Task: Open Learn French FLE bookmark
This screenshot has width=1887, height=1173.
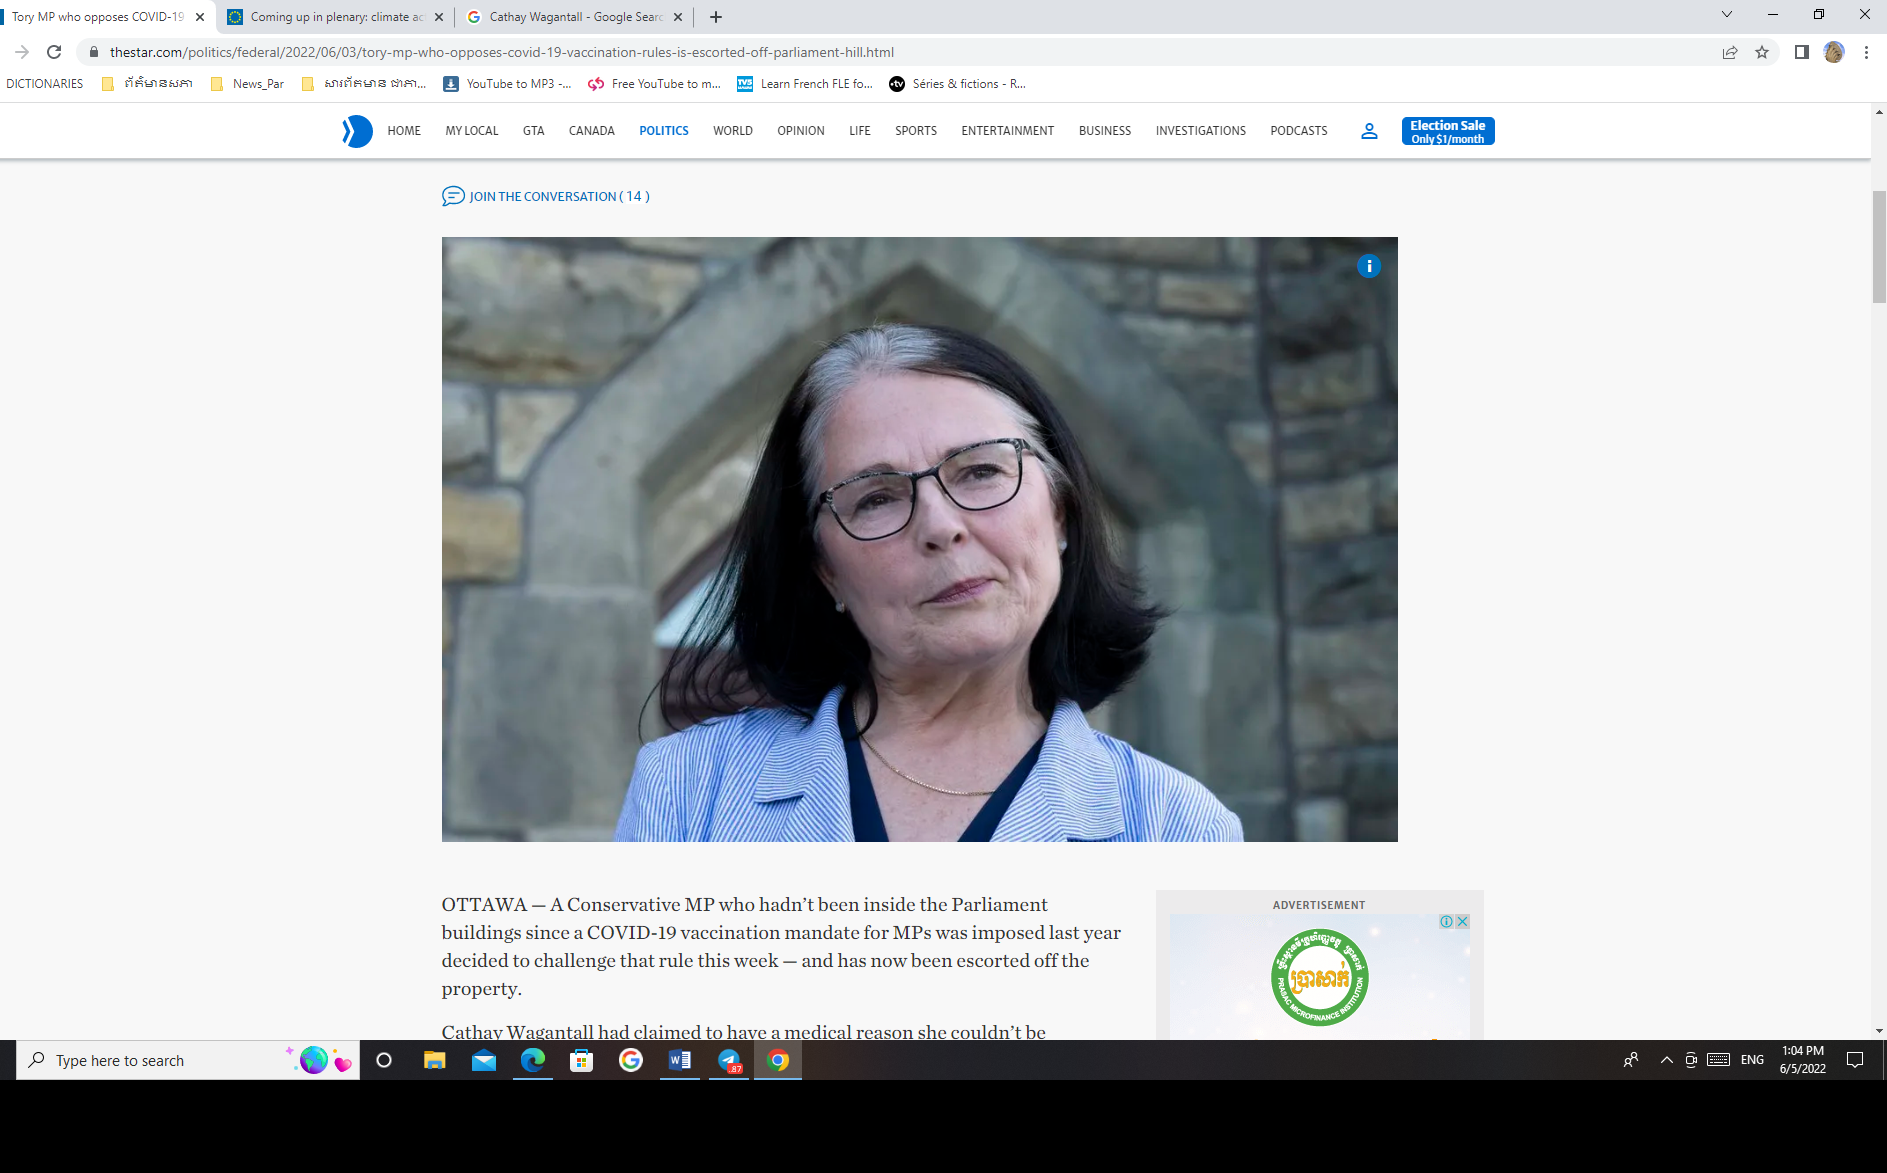Action: click(x=805, y=84)
